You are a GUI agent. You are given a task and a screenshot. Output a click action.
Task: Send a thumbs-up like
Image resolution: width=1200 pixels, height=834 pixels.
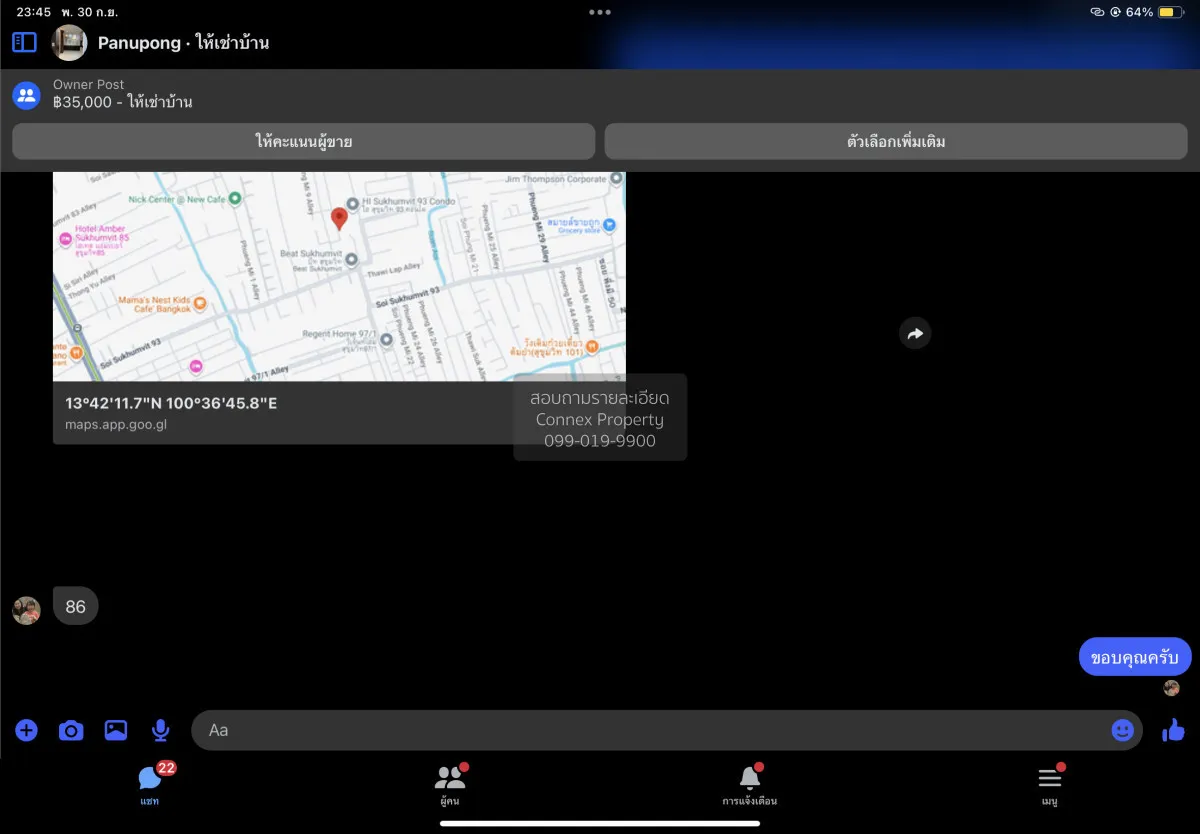tap(1173, 730)
